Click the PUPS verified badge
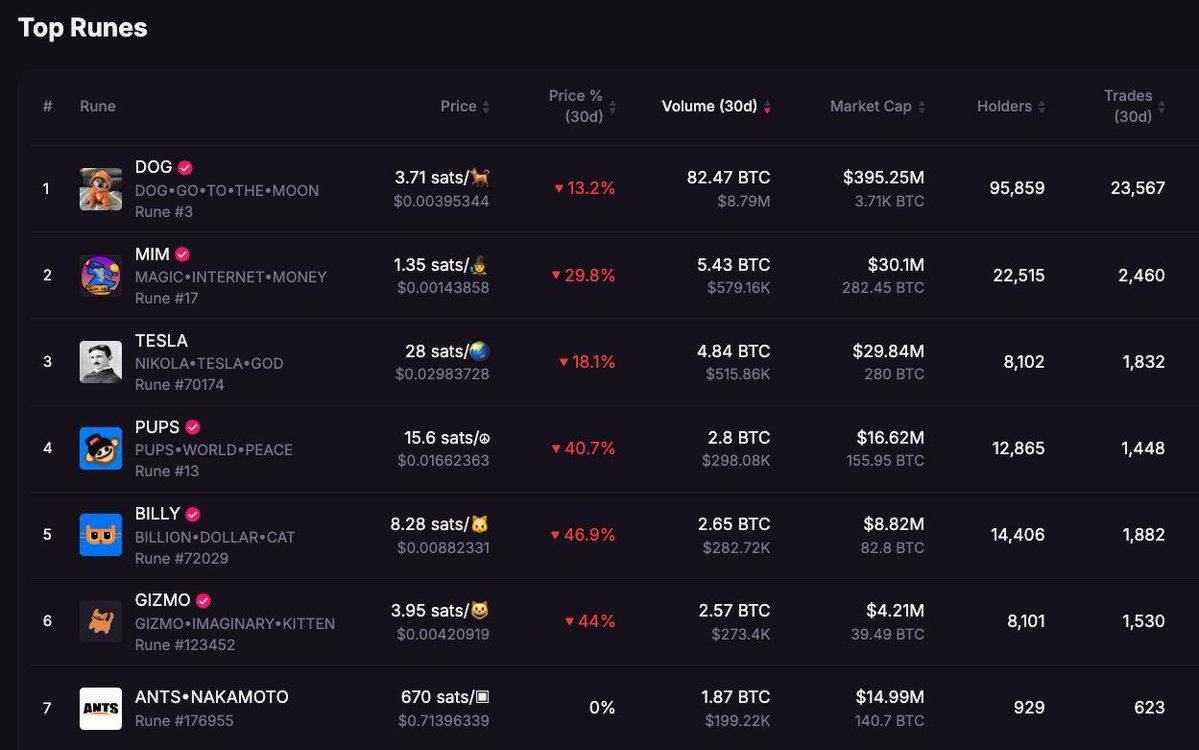 pyautogui.click(x=193, y=427)
